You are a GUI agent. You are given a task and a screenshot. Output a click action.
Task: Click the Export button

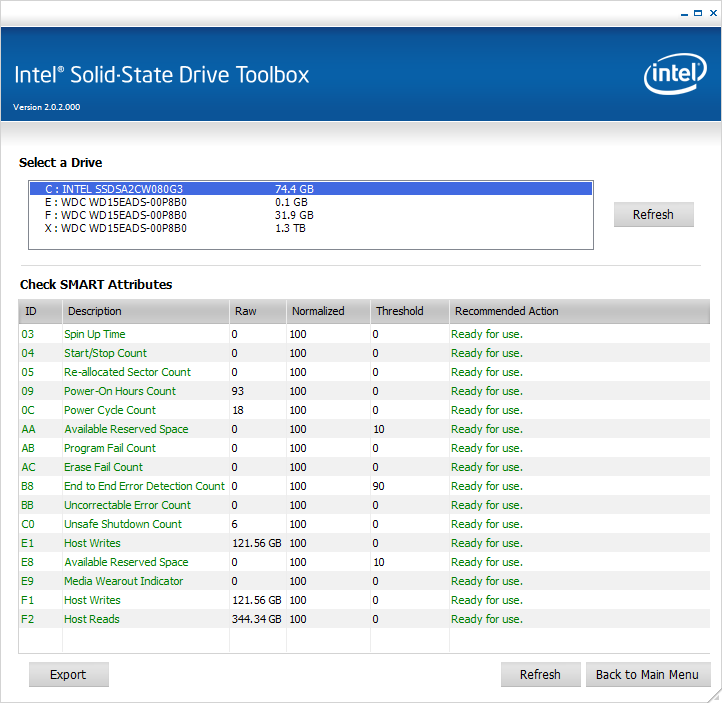[x=68, y=675]
